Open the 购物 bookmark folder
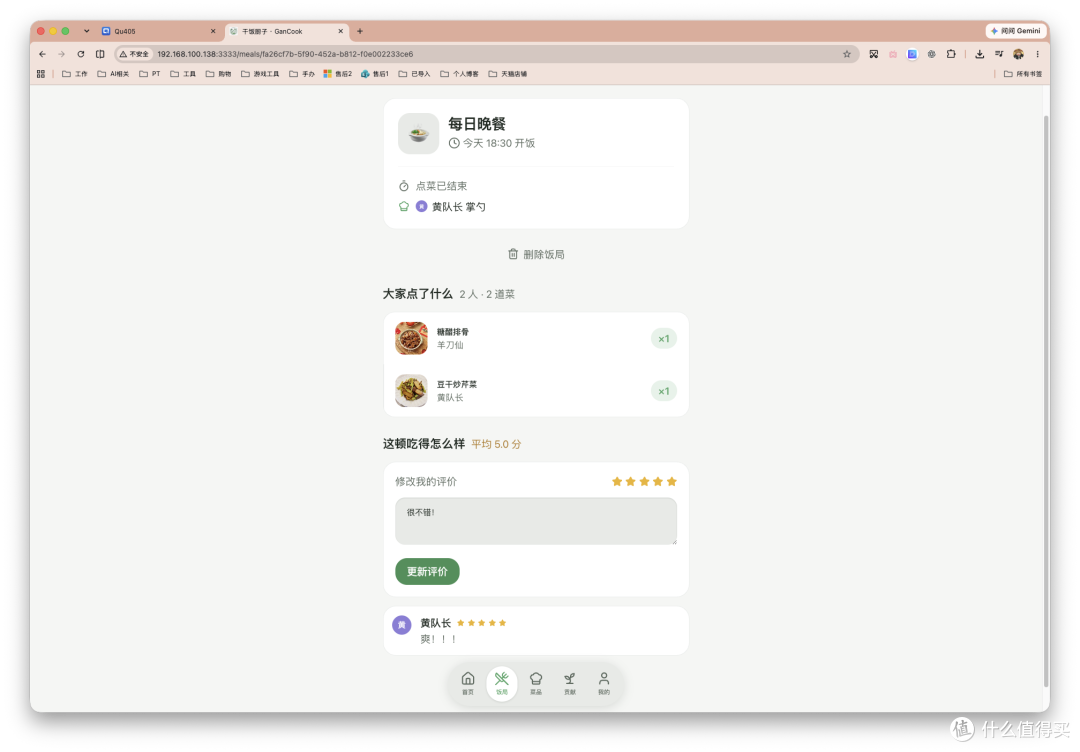 coord(219,74)
